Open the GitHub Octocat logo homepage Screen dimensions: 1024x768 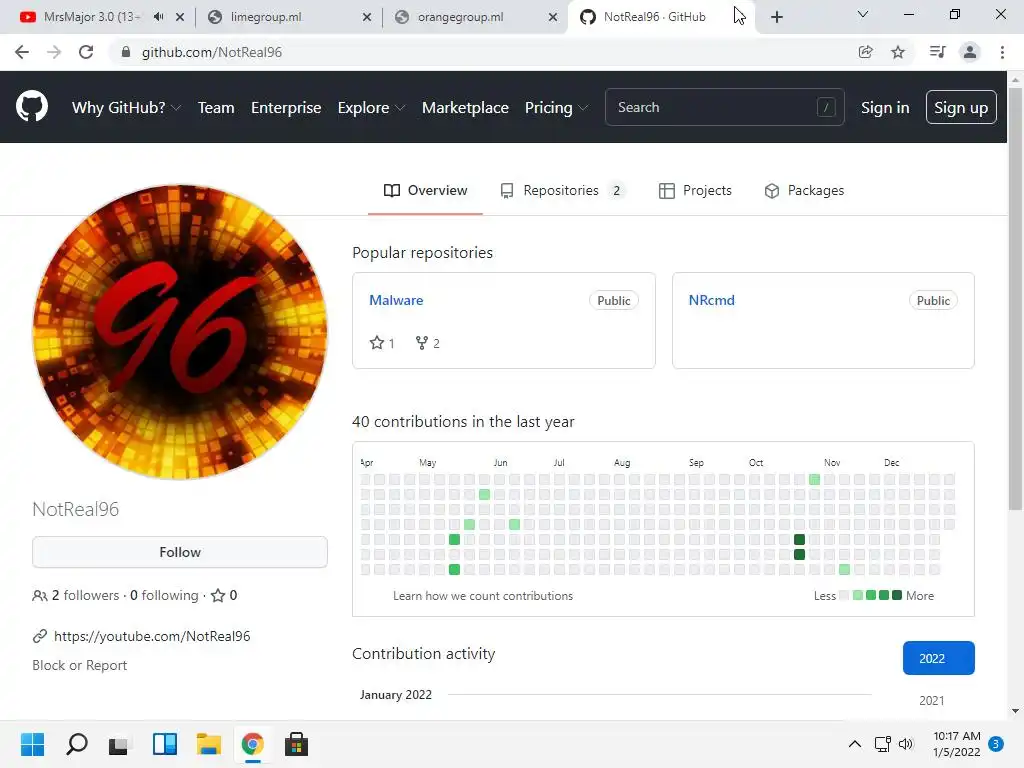31,106
